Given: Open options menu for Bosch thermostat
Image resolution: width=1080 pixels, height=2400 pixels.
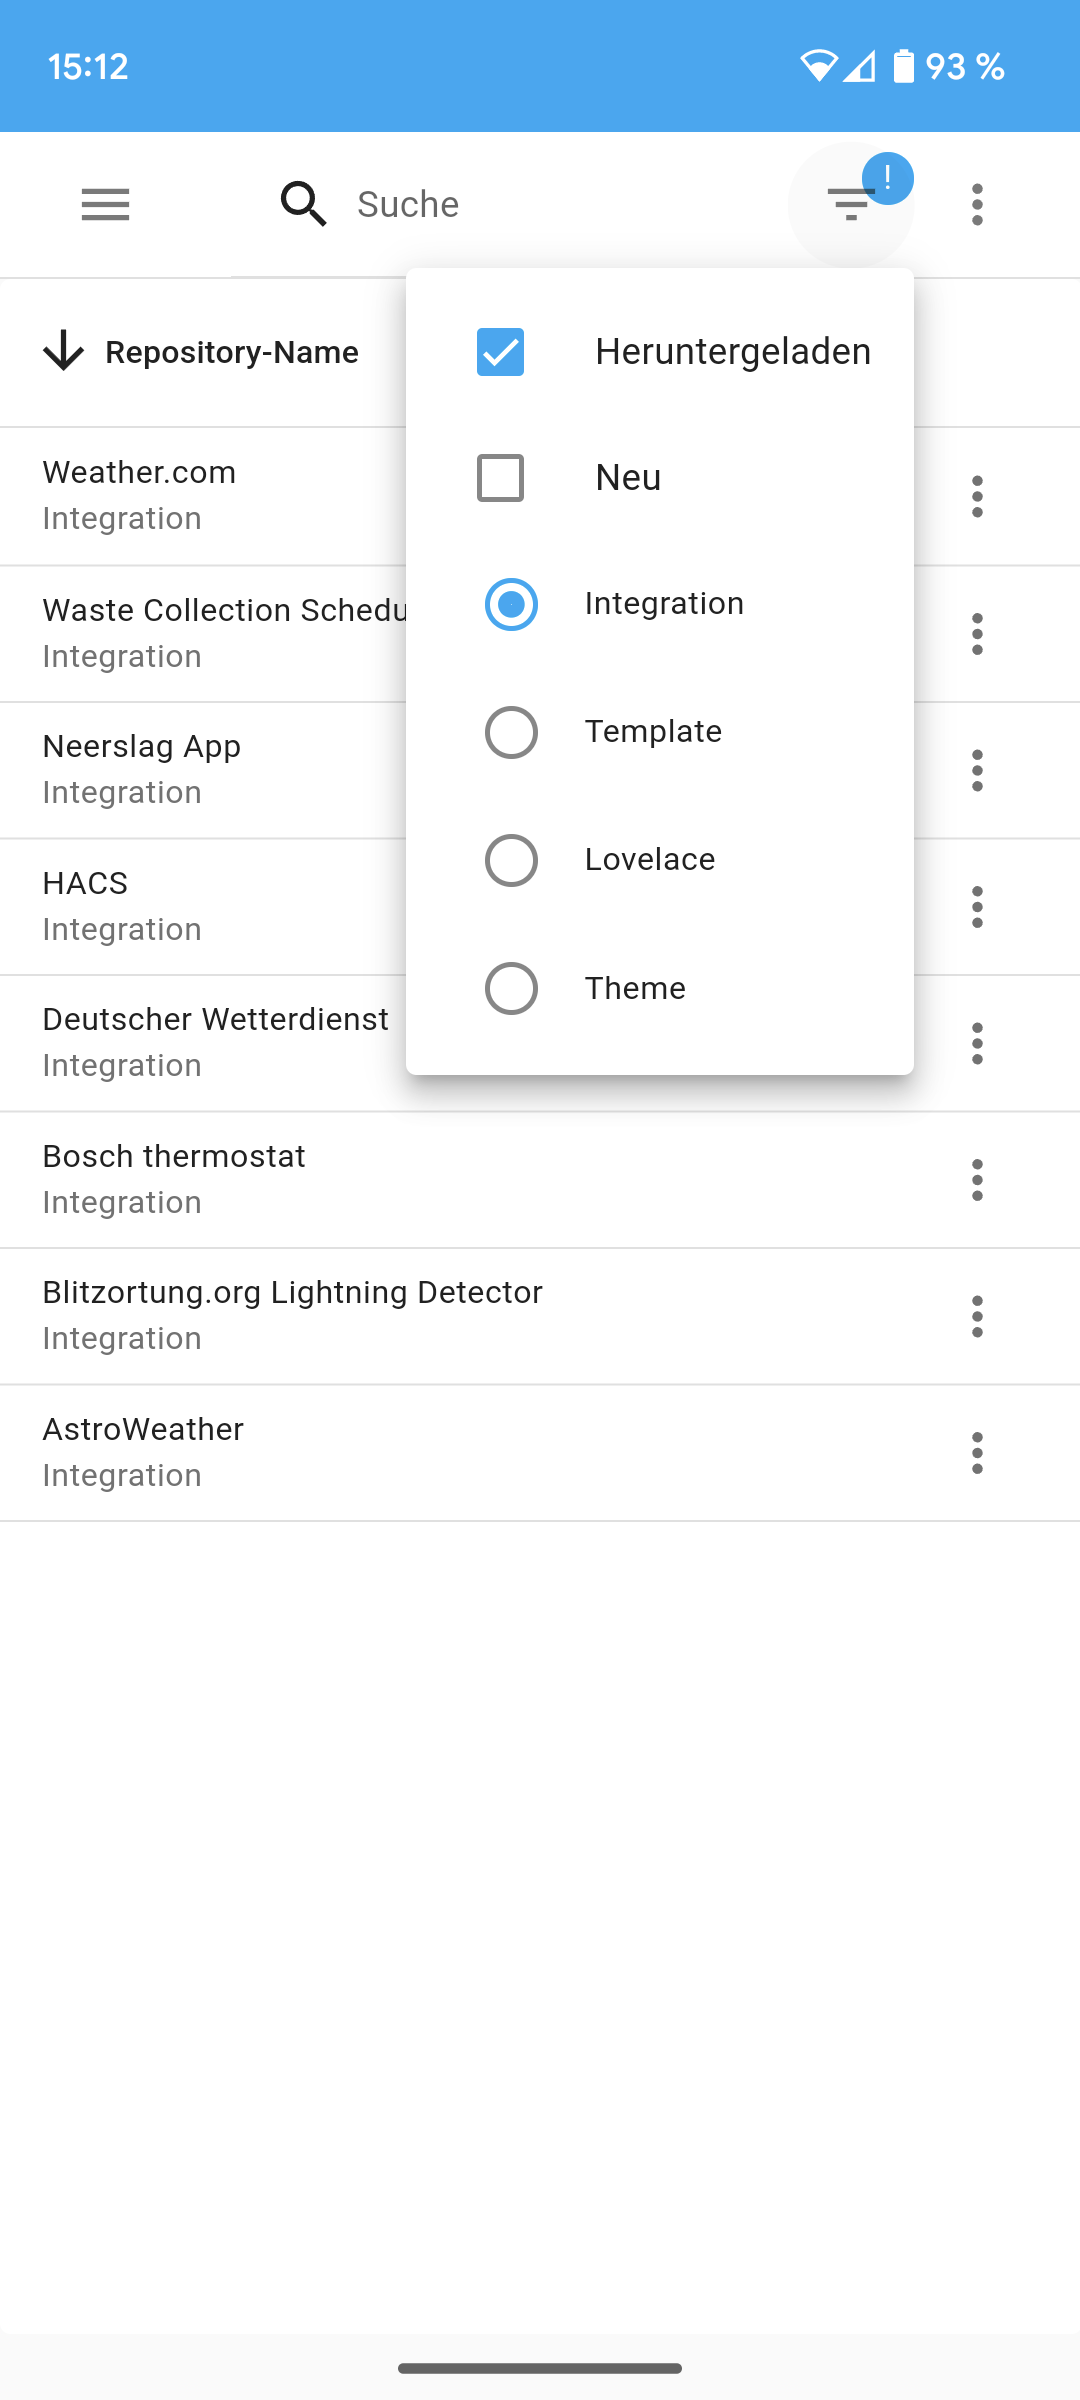Looking at the screenshot, I should [x=977, y=1180].
